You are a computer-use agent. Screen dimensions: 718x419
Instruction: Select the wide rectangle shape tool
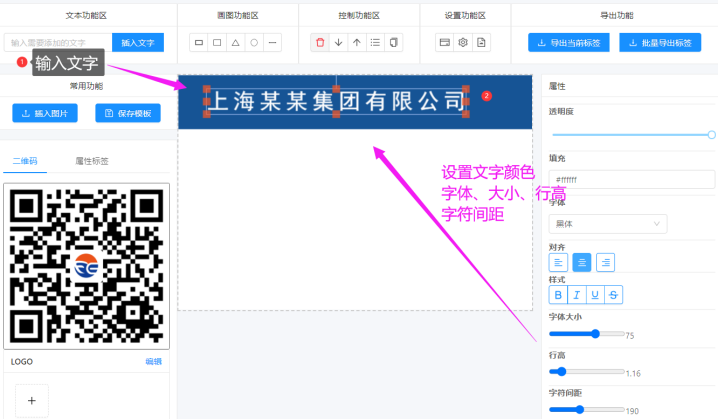pos(199,43)
